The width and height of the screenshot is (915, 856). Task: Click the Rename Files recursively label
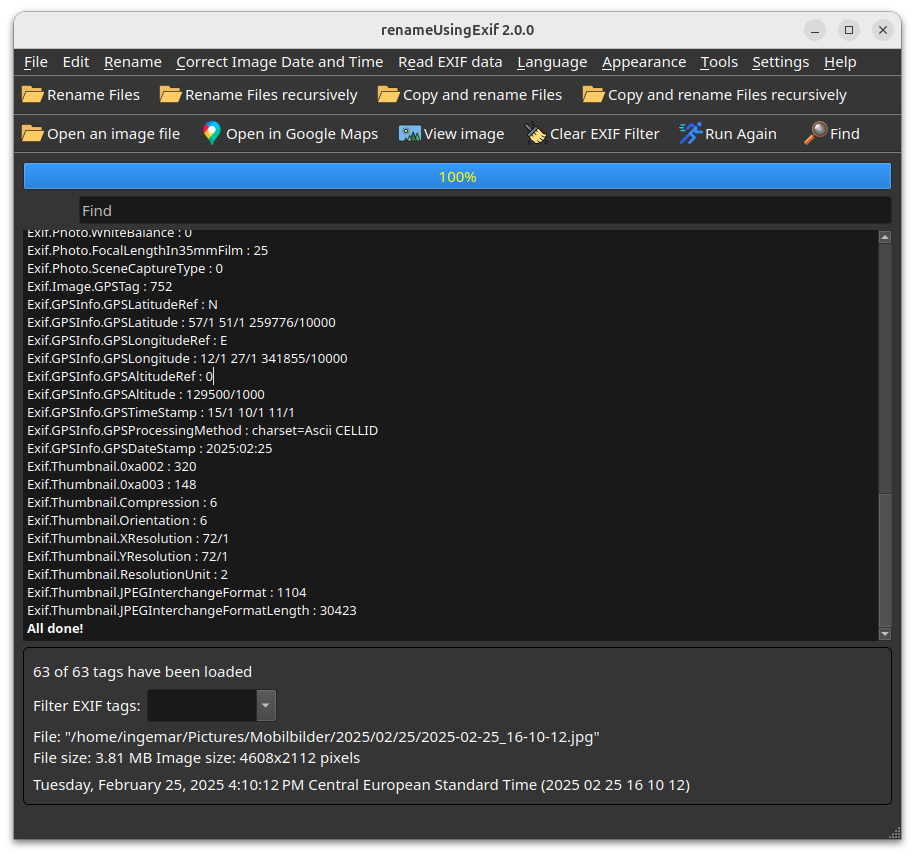click(x=271, y=95)
